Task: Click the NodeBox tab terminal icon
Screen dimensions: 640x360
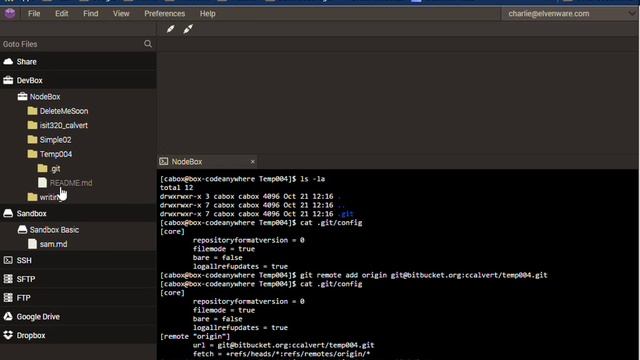Action: pyautogui.click(x=164, y=162)
